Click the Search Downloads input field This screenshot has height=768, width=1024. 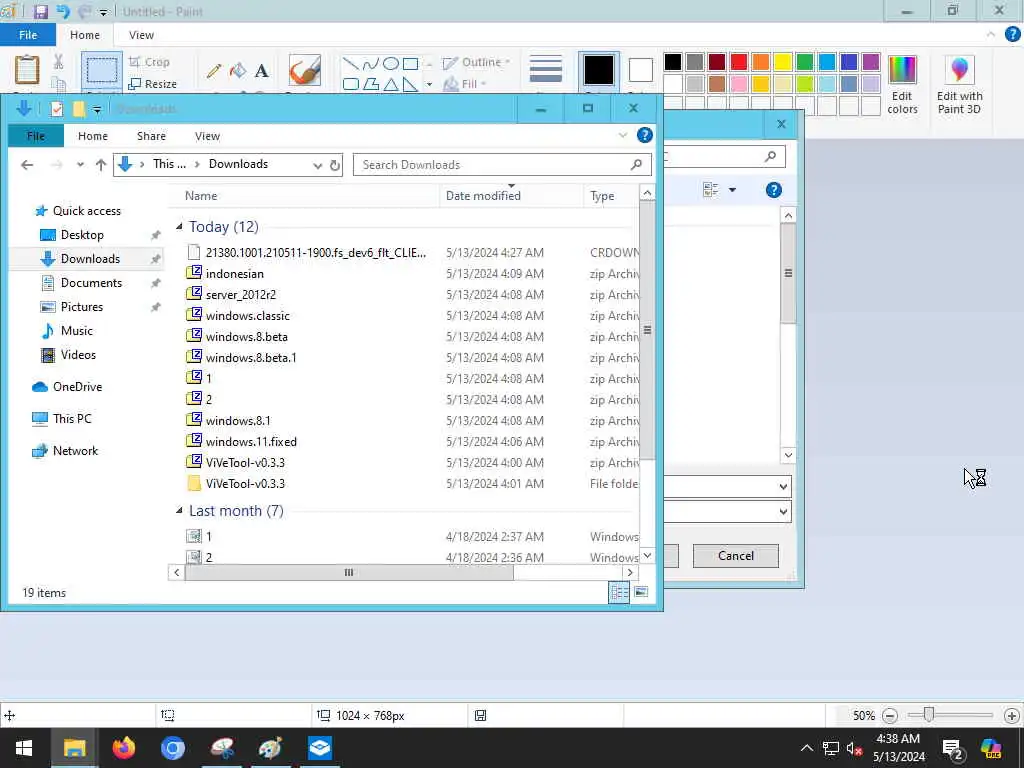(502, 165)
